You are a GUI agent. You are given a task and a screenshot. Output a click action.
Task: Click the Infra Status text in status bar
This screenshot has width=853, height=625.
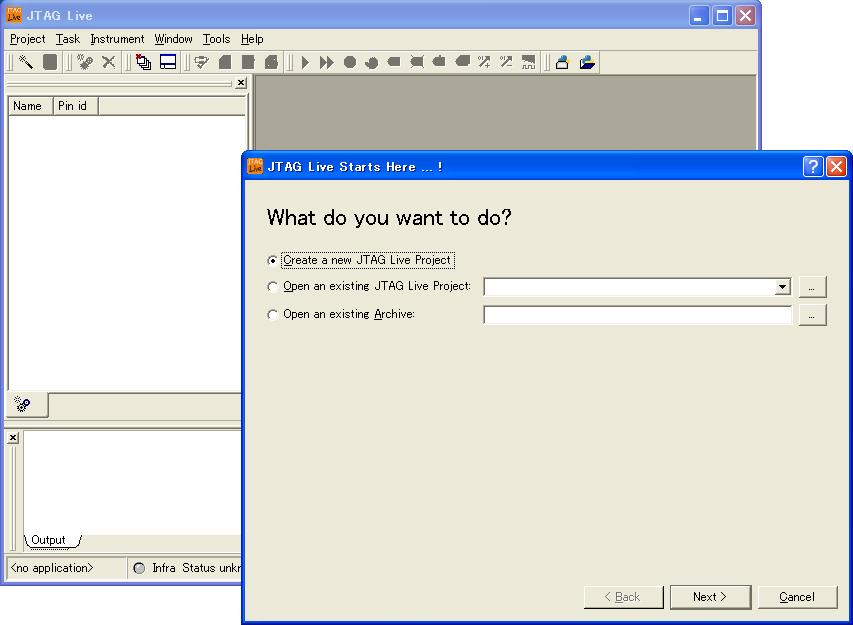point(197,568)
